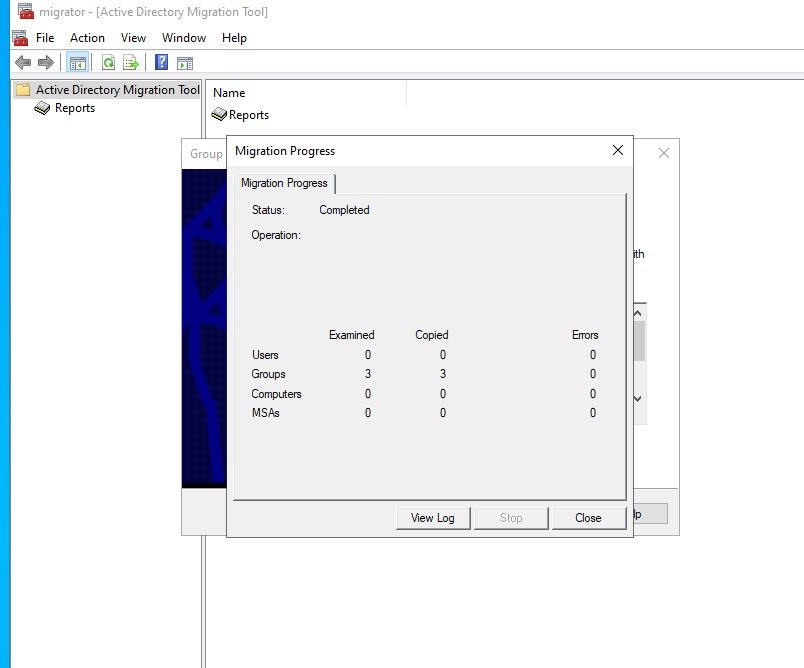804x668 pixels.
Task: Toggle Show/Hide Action Pane toolbar icon
Action: point(185,63)
